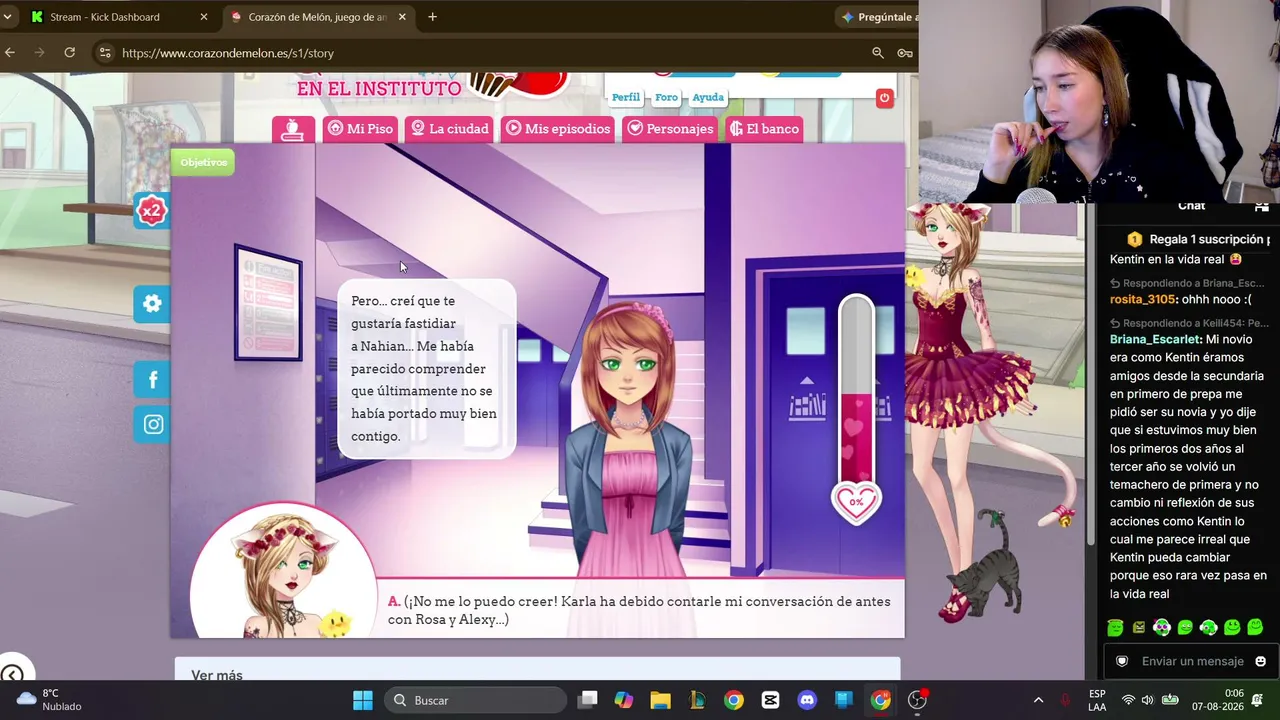Screen dimensions: 1280x720
Task: Reload the page
Action: (70, 53)
